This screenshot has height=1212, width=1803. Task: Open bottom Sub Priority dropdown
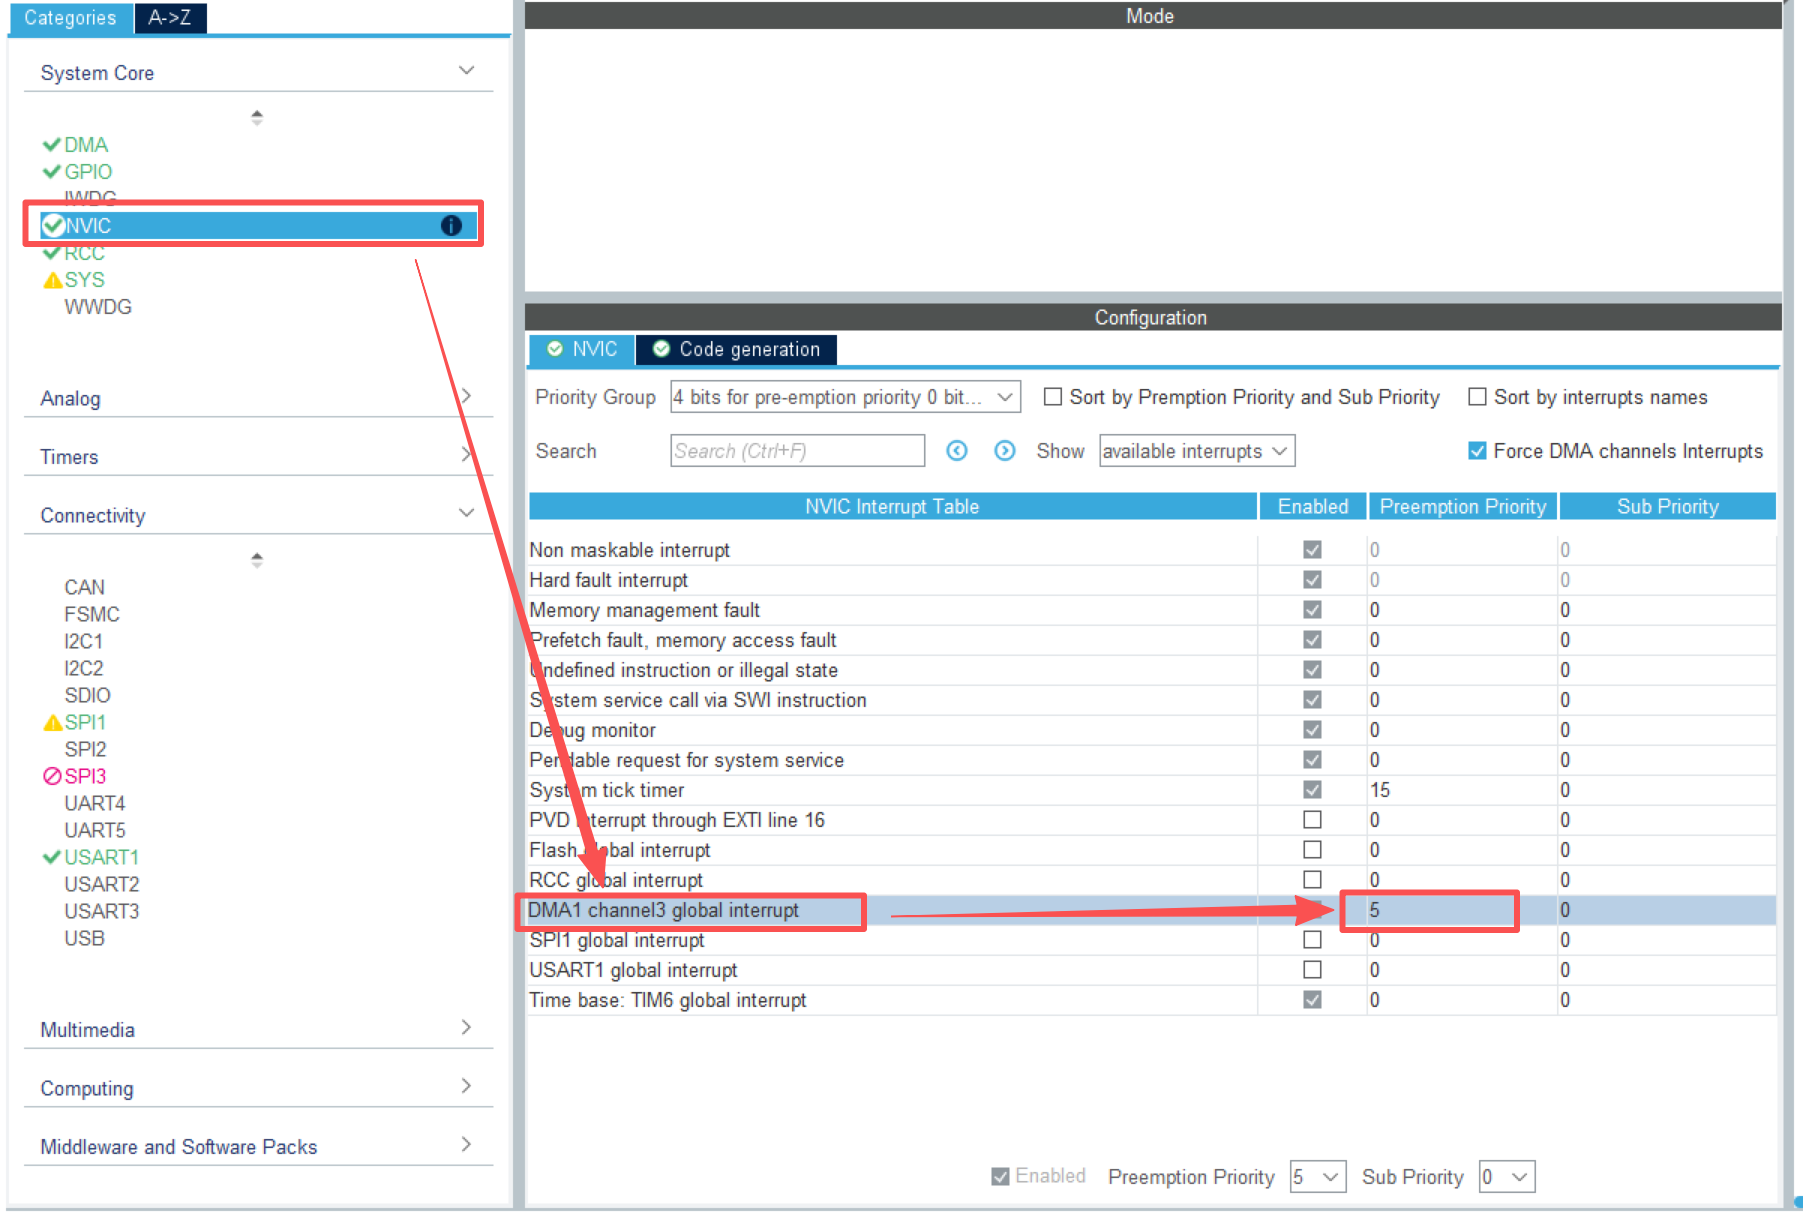[1507, 1177]
